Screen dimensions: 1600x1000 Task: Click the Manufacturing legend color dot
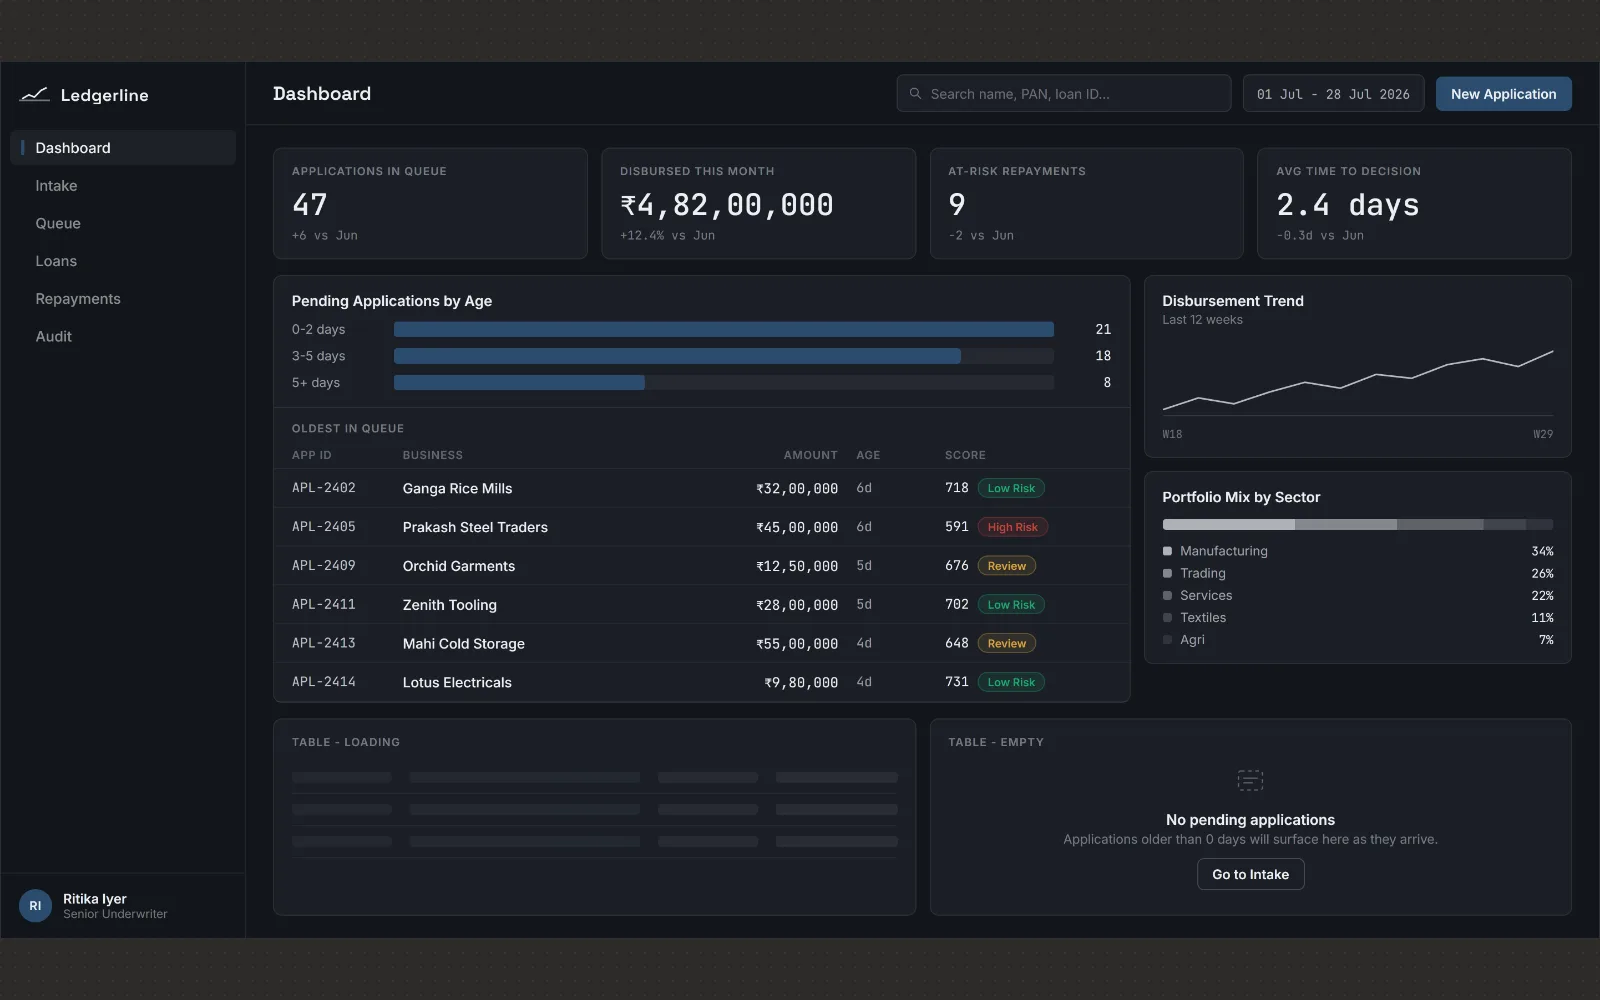tap(1167, 551)
